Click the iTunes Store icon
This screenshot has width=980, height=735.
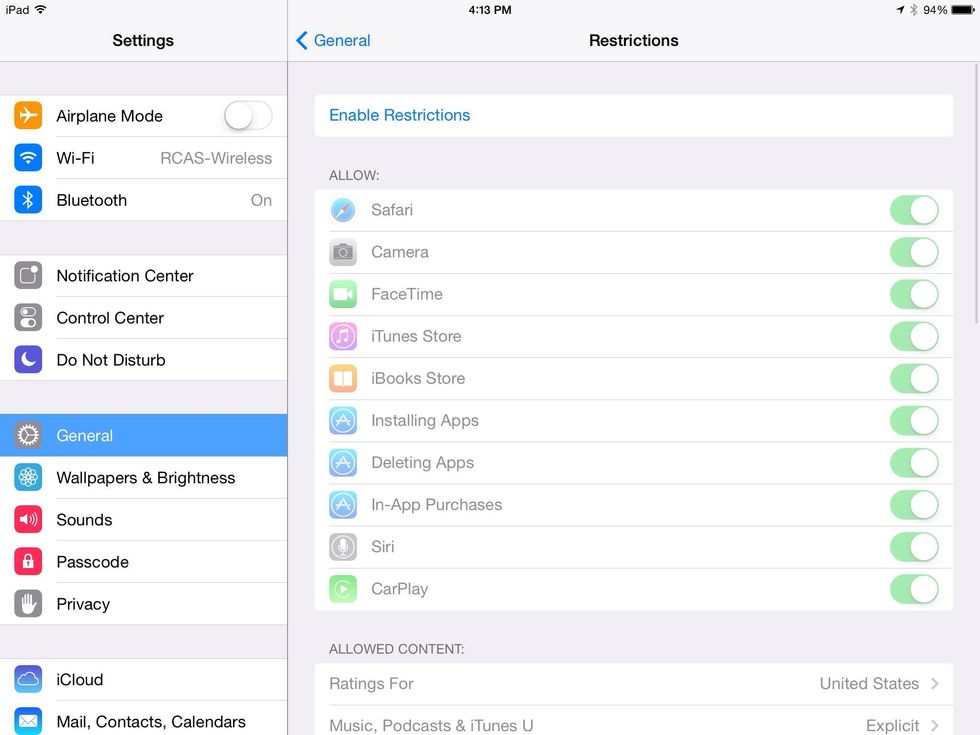click(343, 336)
